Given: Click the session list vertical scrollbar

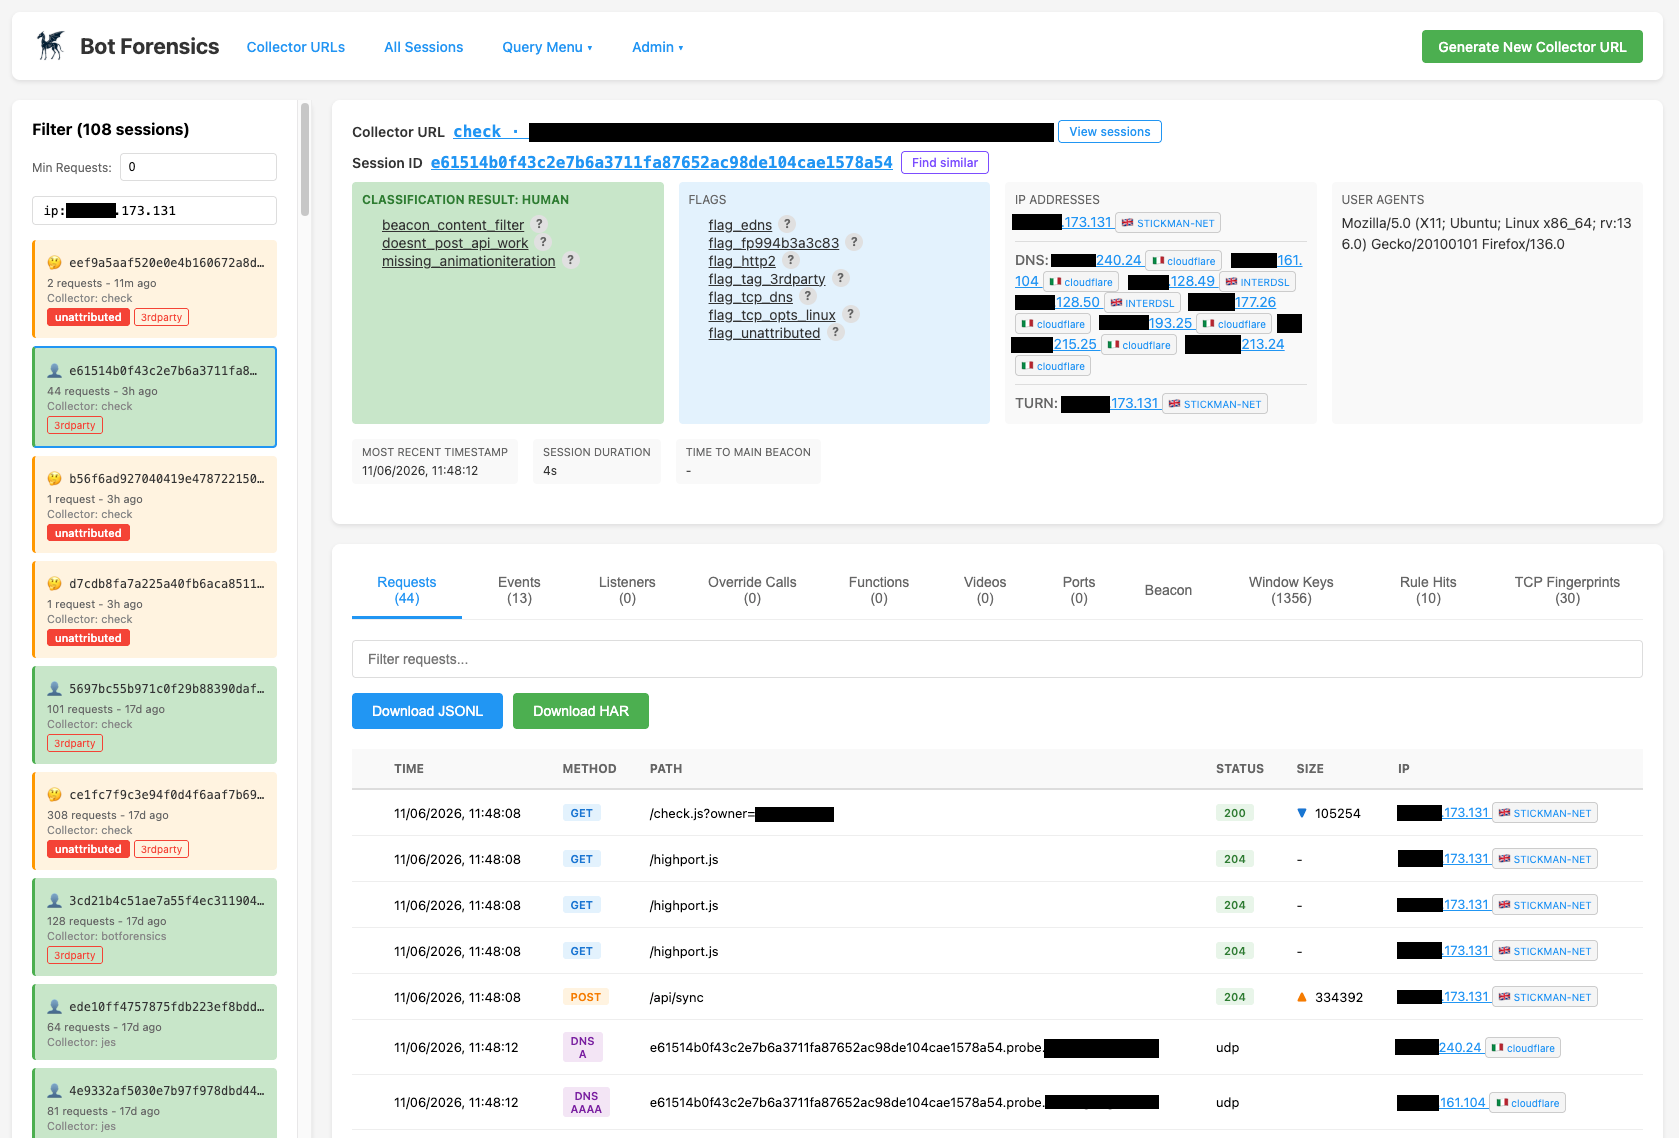Looking at the screenshot, I should pos(305,160).
